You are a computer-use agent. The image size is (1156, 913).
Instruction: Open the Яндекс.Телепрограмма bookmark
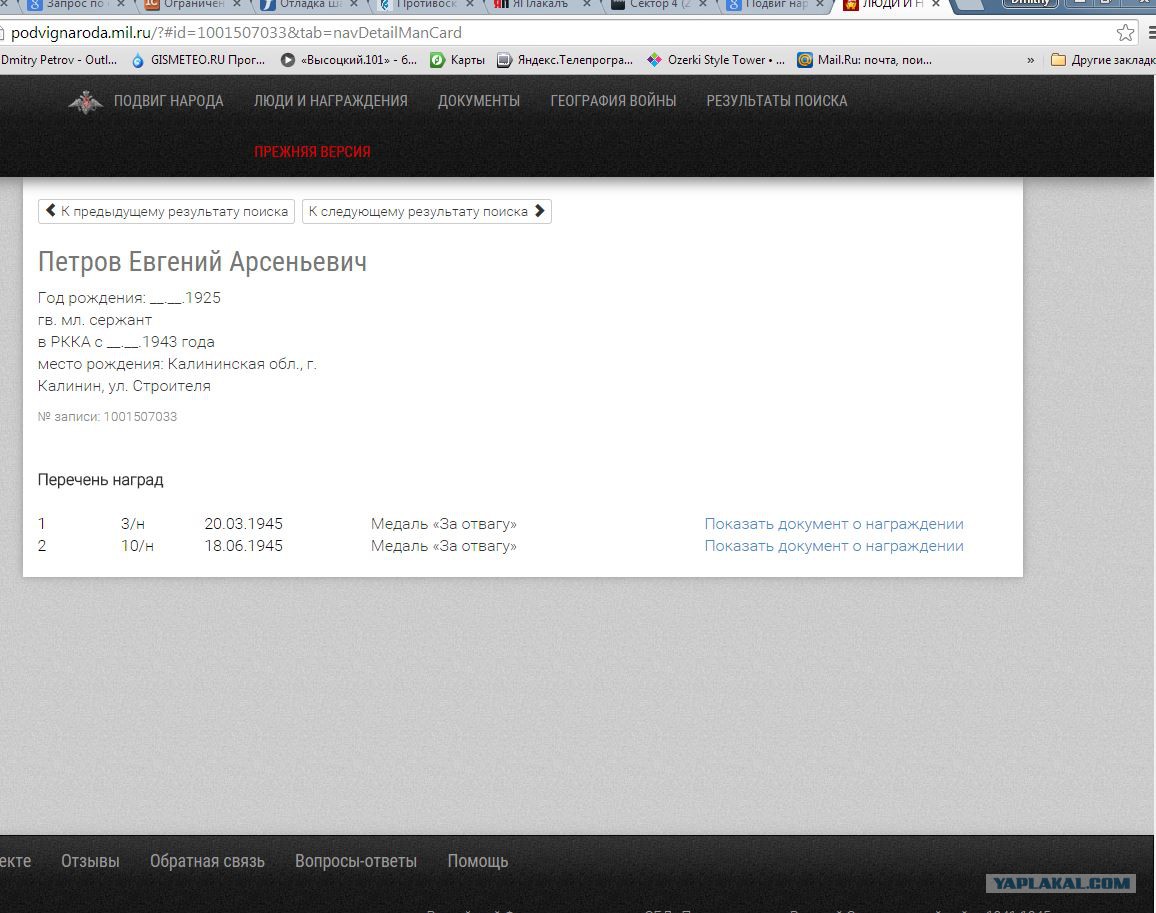pos(565,60)
